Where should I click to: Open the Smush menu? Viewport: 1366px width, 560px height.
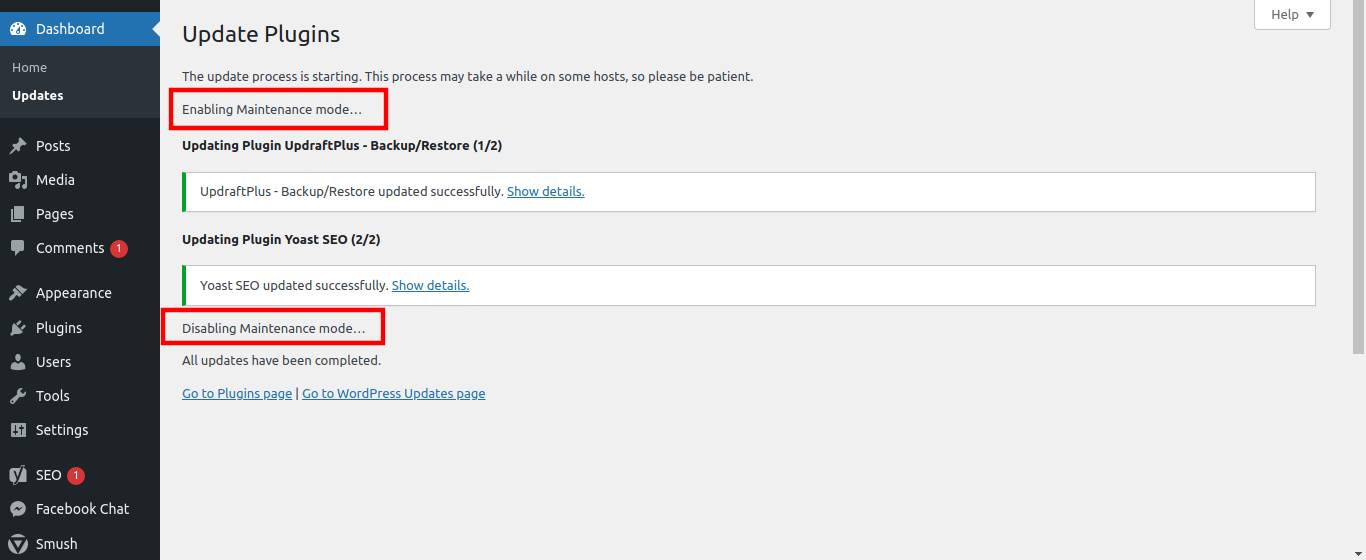tap(80, 544)
